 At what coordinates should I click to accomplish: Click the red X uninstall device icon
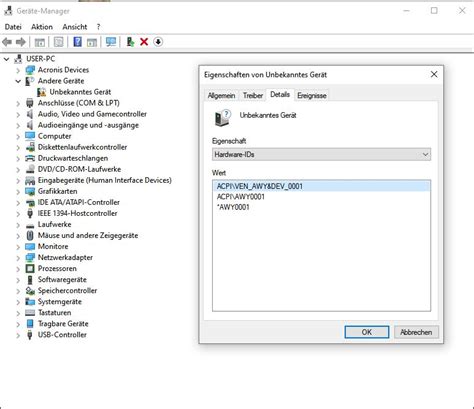pos(144,42)
